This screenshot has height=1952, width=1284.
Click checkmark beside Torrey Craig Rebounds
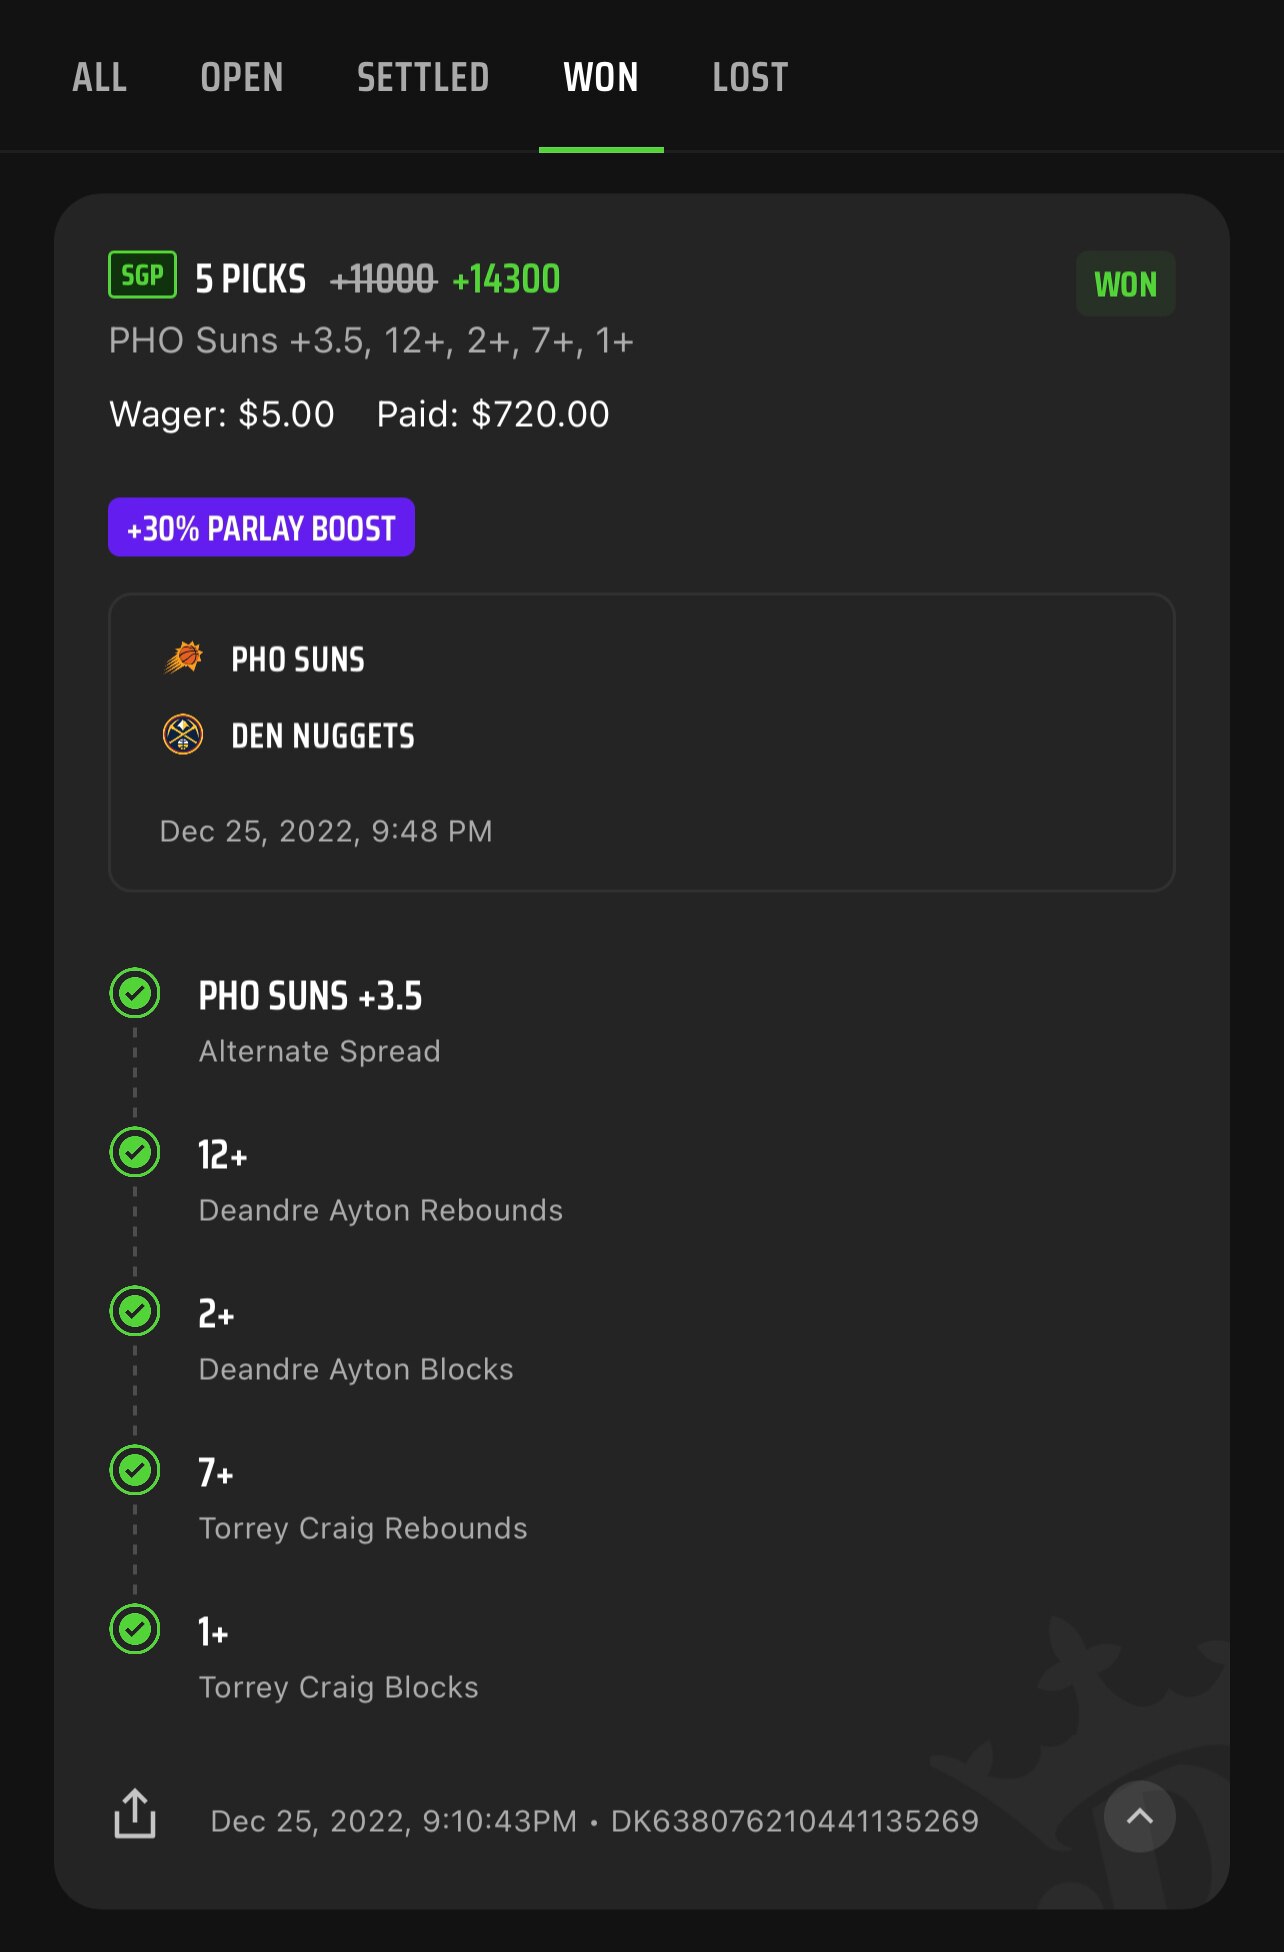[x=135, y=1470]
